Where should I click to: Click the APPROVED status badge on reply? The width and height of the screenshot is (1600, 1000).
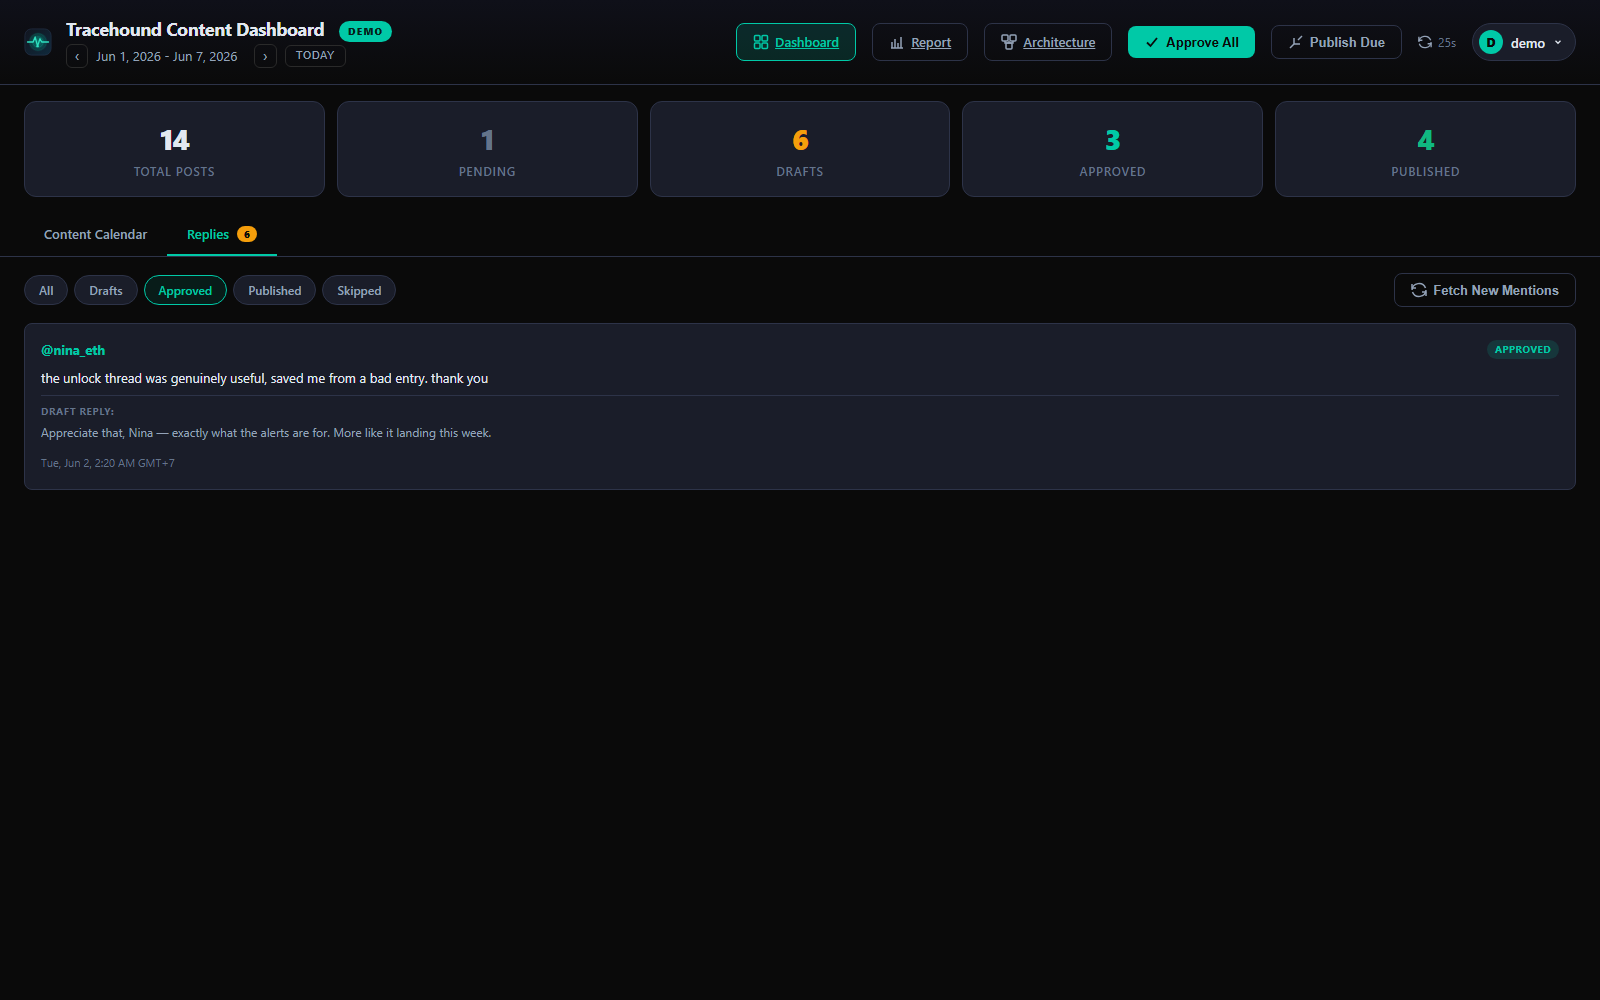pos(1522,349)
